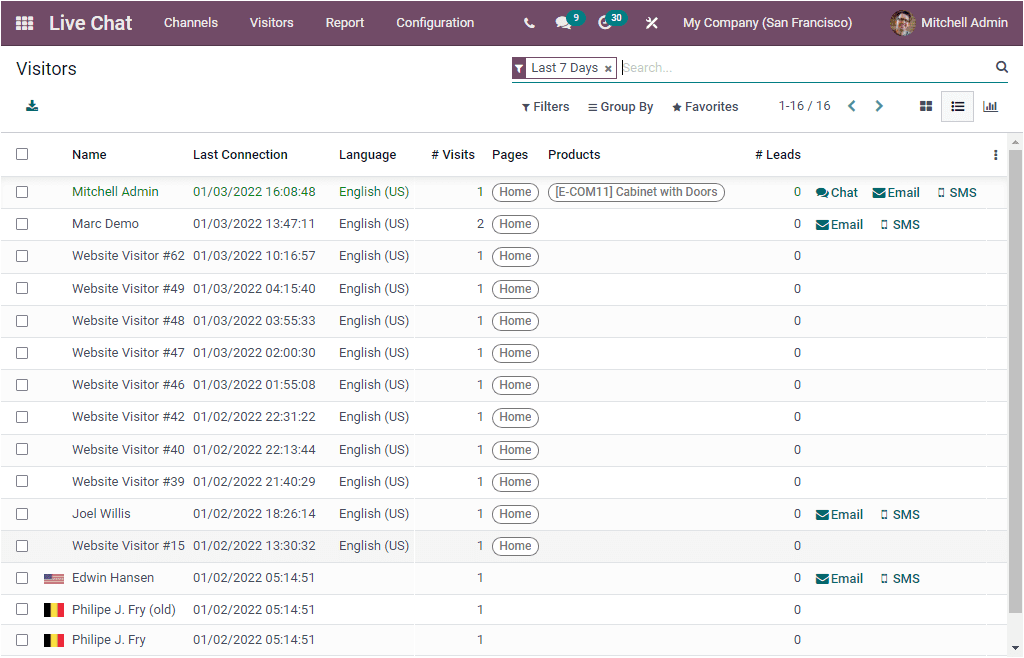1024x658 pixels.
Task: Open the optional columns three-dot icon
Action: [x=995, y=154]
